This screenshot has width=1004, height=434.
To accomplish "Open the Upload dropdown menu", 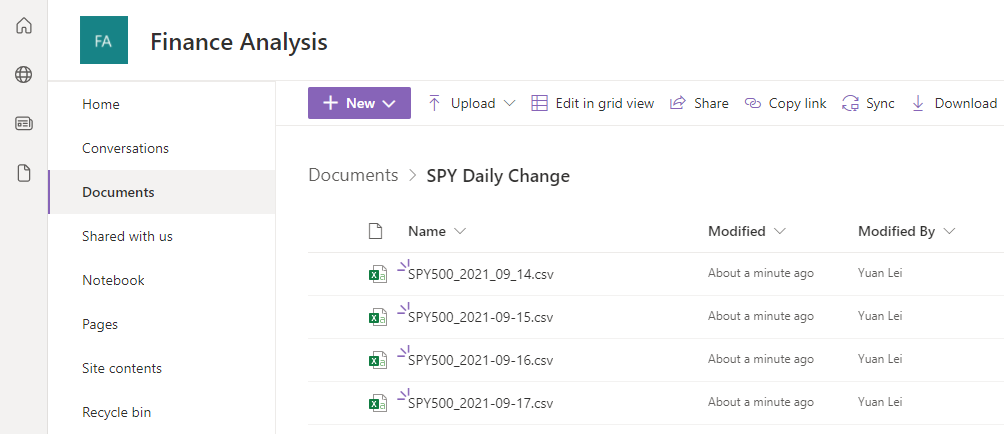I will 509,103.
